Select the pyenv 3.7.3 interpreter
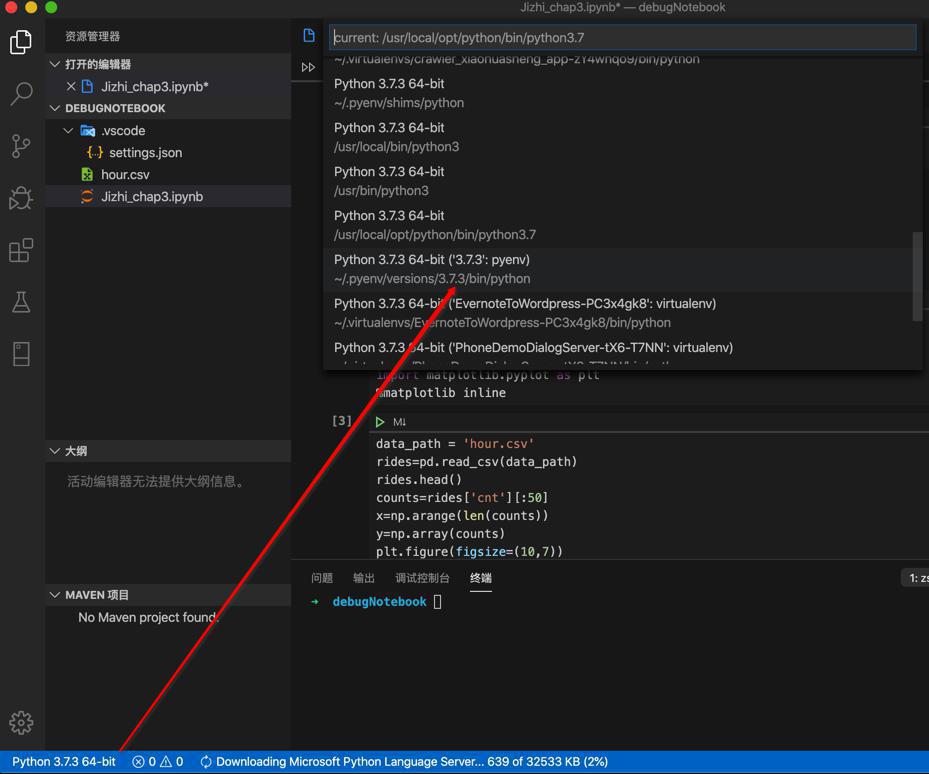Screen dimensions: 929x774 point(617,270)
